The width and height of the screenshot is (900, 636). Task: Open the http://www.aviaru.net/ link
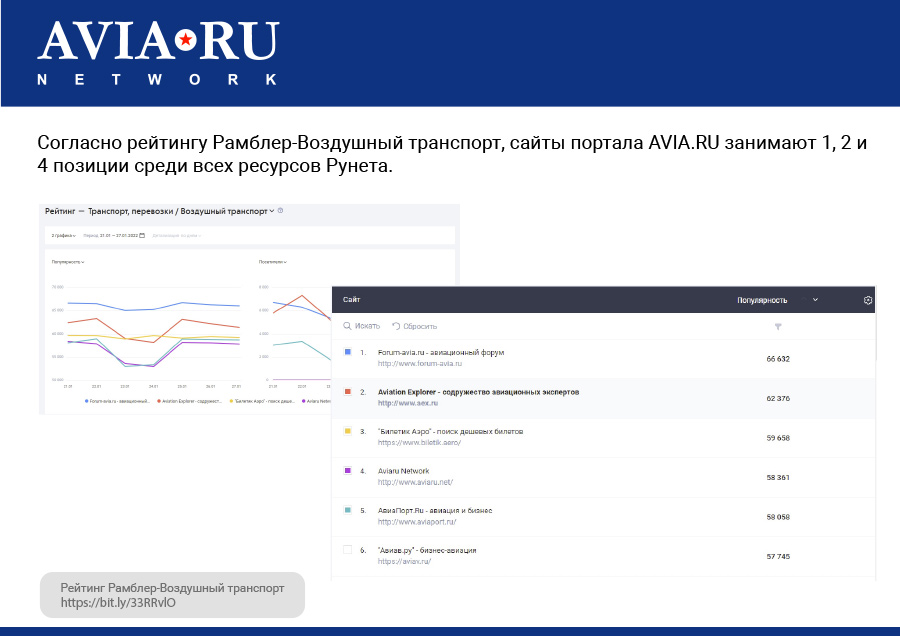[x=415, y=482]
